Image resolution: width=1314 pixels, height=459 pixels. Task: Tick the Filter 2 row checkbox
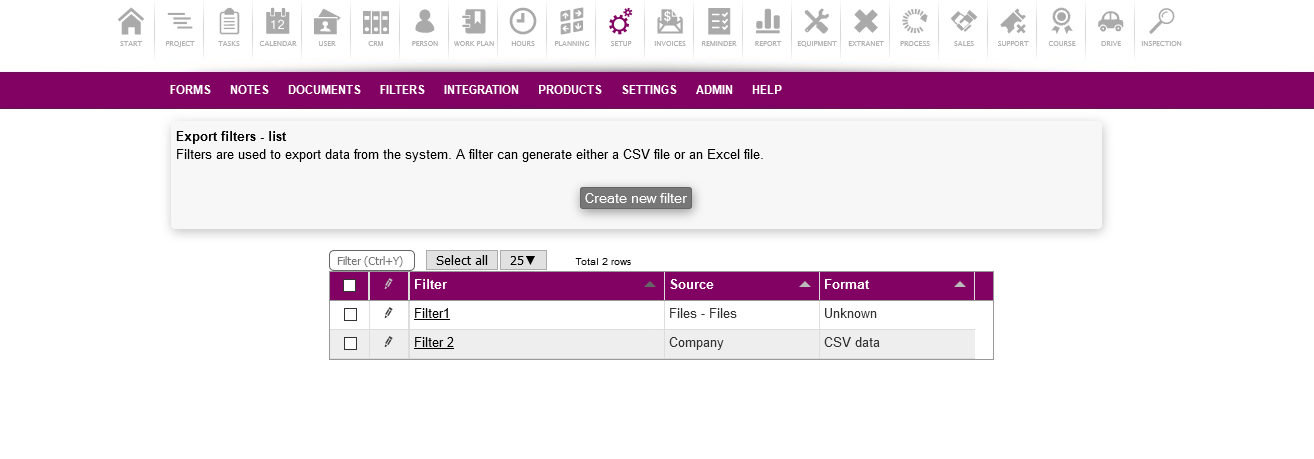[350, 343]
